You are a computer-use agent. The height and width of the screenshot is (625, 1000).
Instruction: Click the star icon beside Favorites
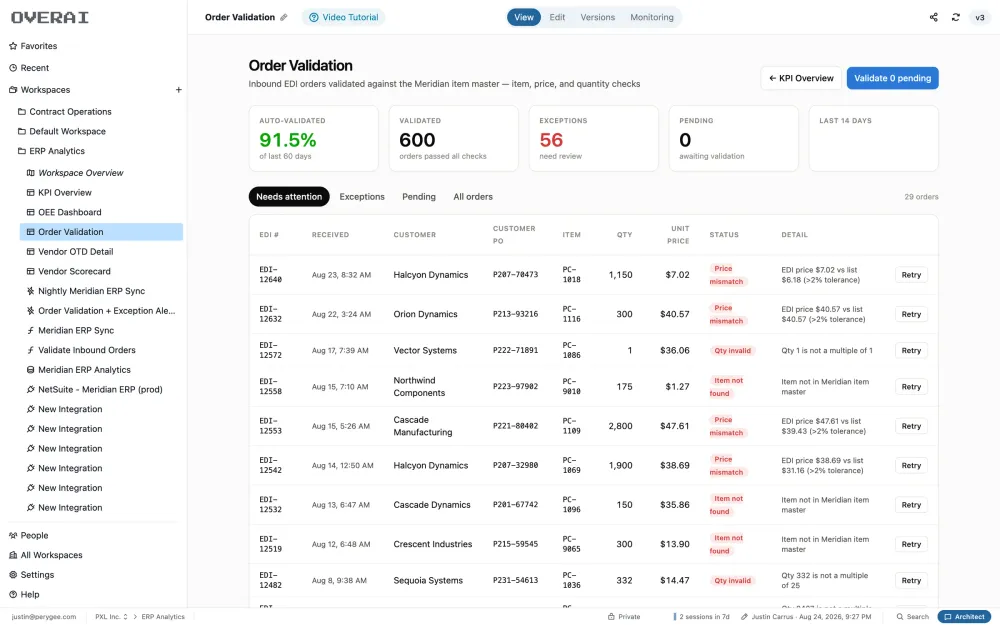tap(13, 46)
